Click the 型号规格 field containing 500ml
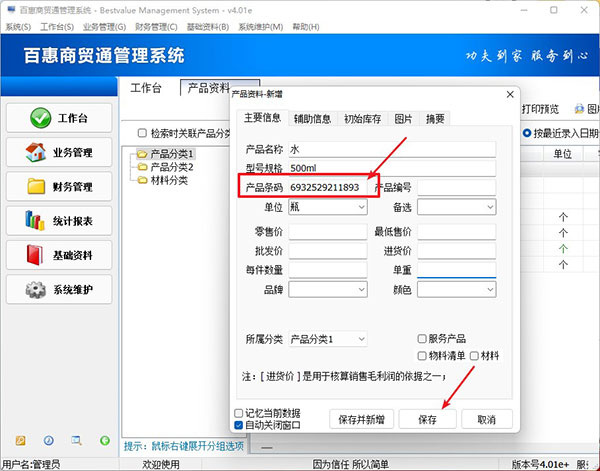 pyautogui.click(x=392, y=168)
